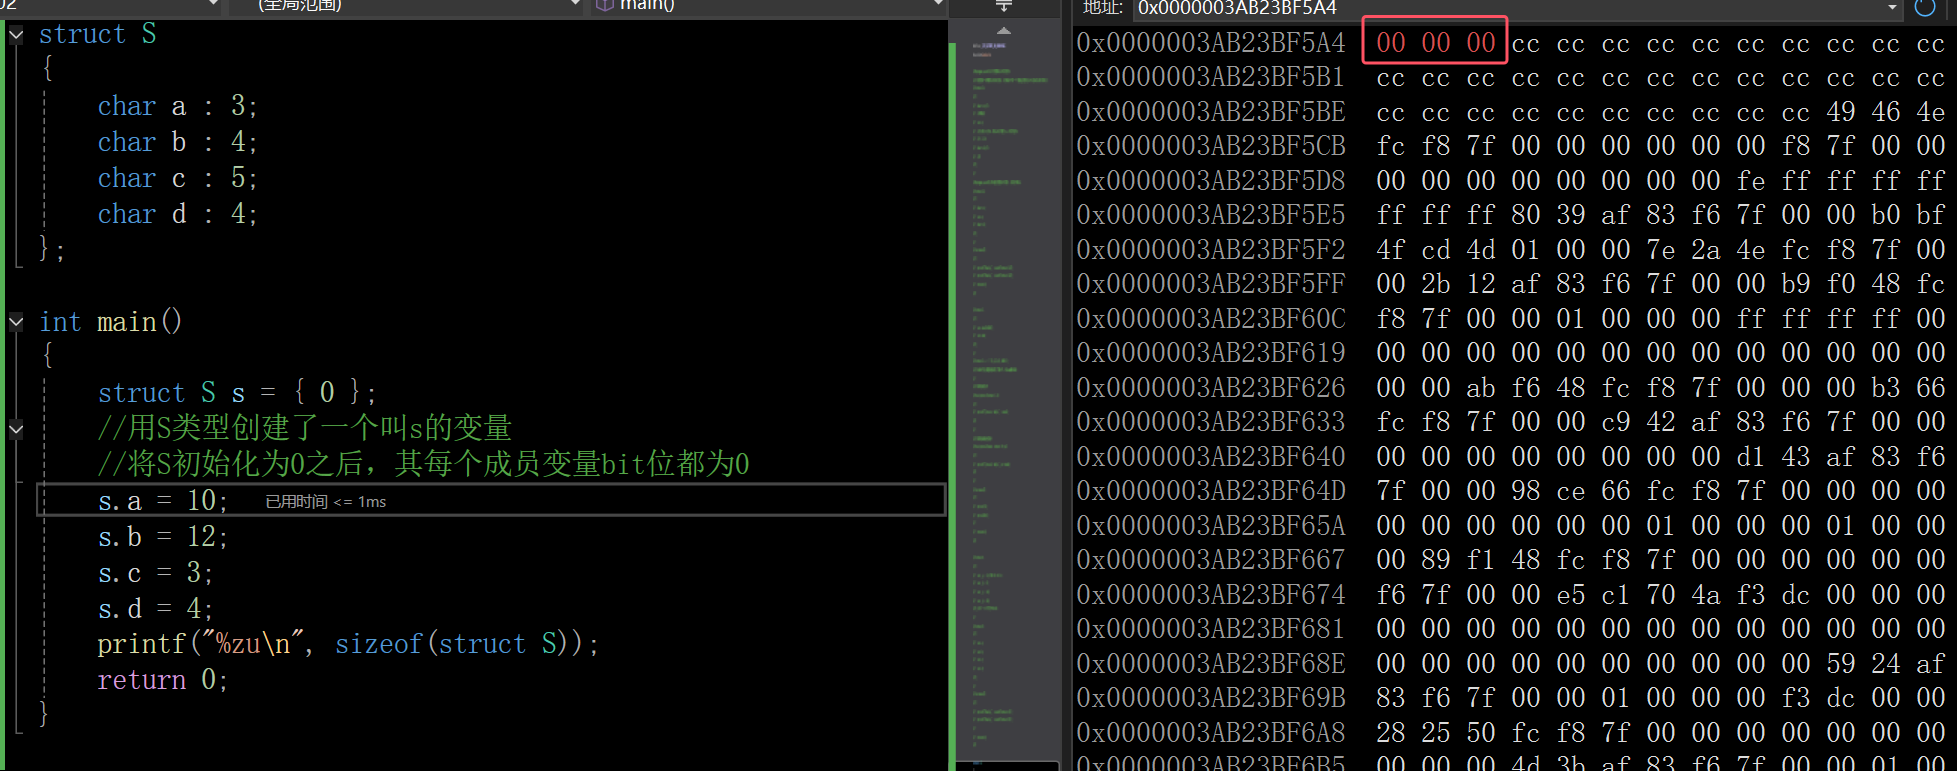Open the memory address history dropdown
The width and height of the screenshot is (1957, 771).
[1892, 8]
